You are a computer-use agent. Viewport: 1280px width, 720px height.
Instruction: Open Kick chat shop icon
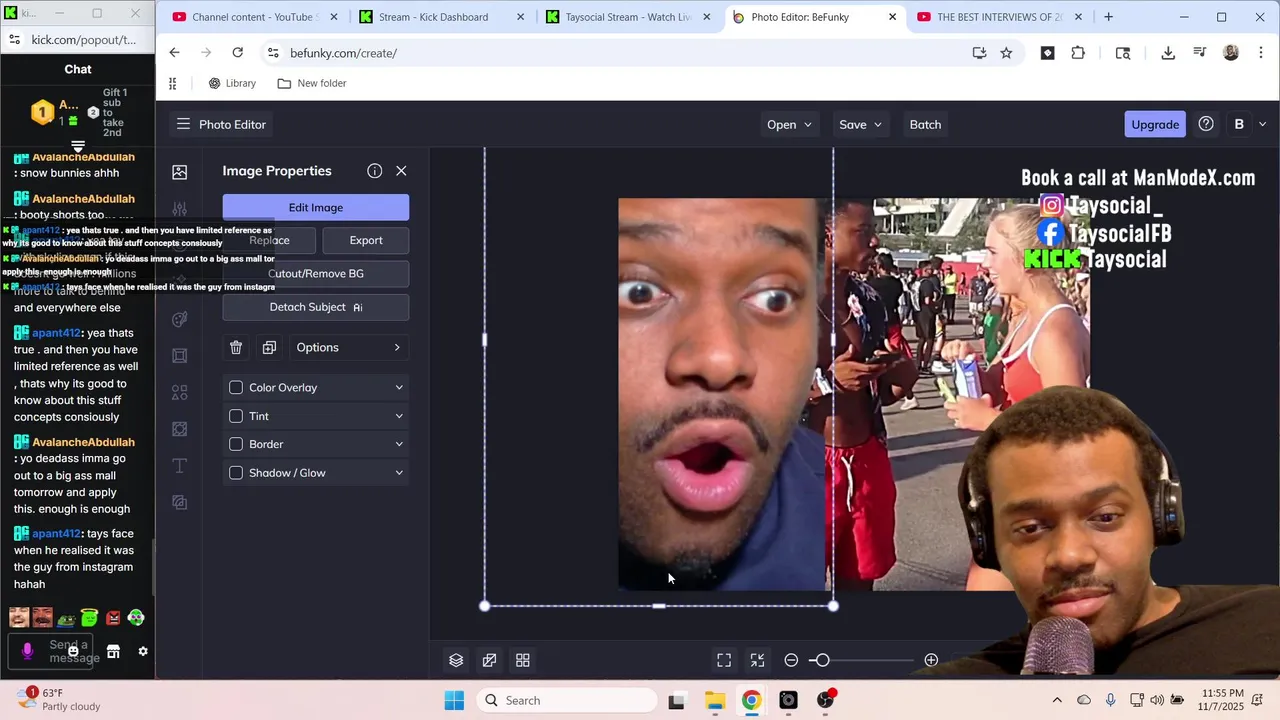click(113, 651)
